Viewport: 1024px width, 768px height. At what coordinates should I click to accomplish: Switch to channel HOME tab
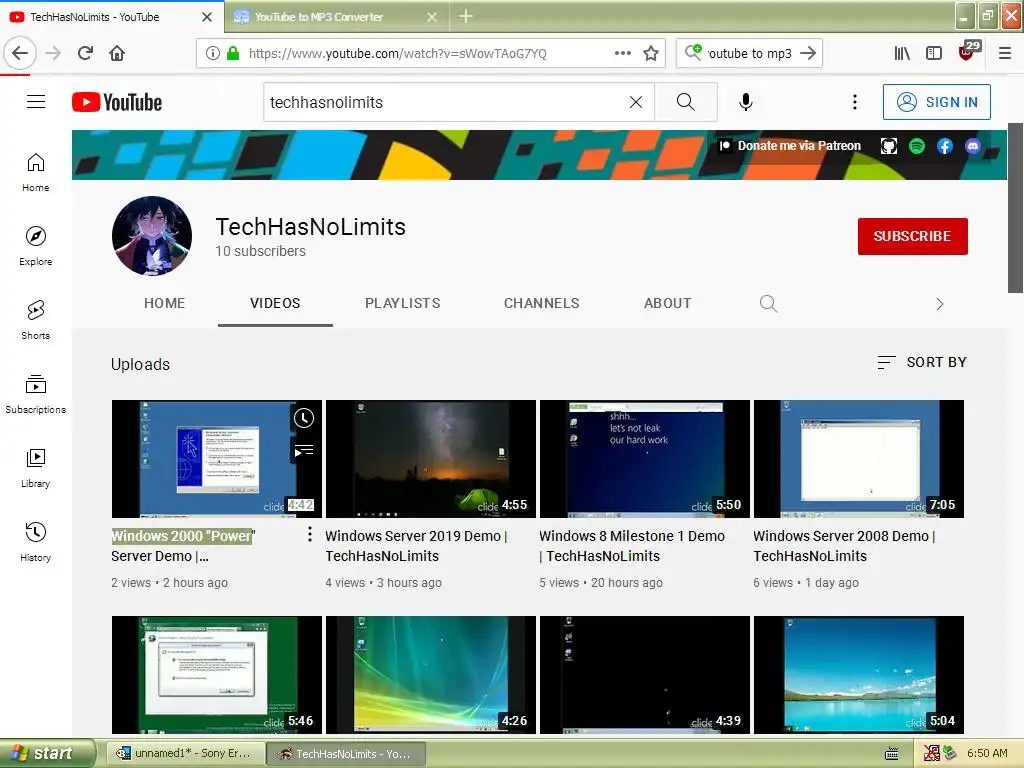(x=165, y=304)
